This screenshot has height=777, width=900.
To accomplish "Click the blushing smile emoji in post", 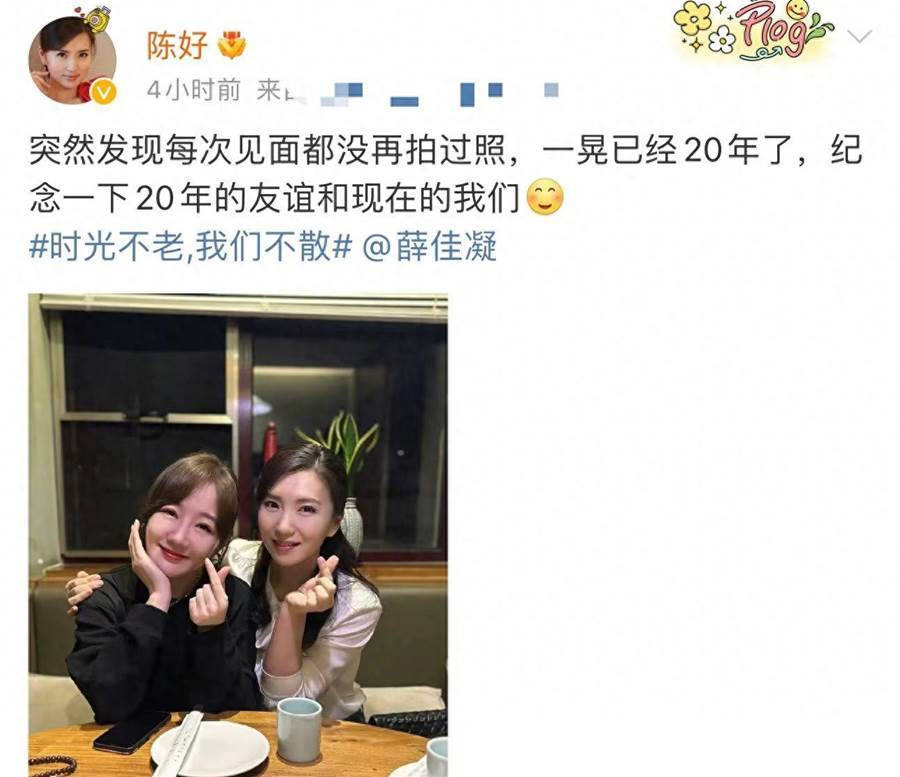I will coord(545,197).
